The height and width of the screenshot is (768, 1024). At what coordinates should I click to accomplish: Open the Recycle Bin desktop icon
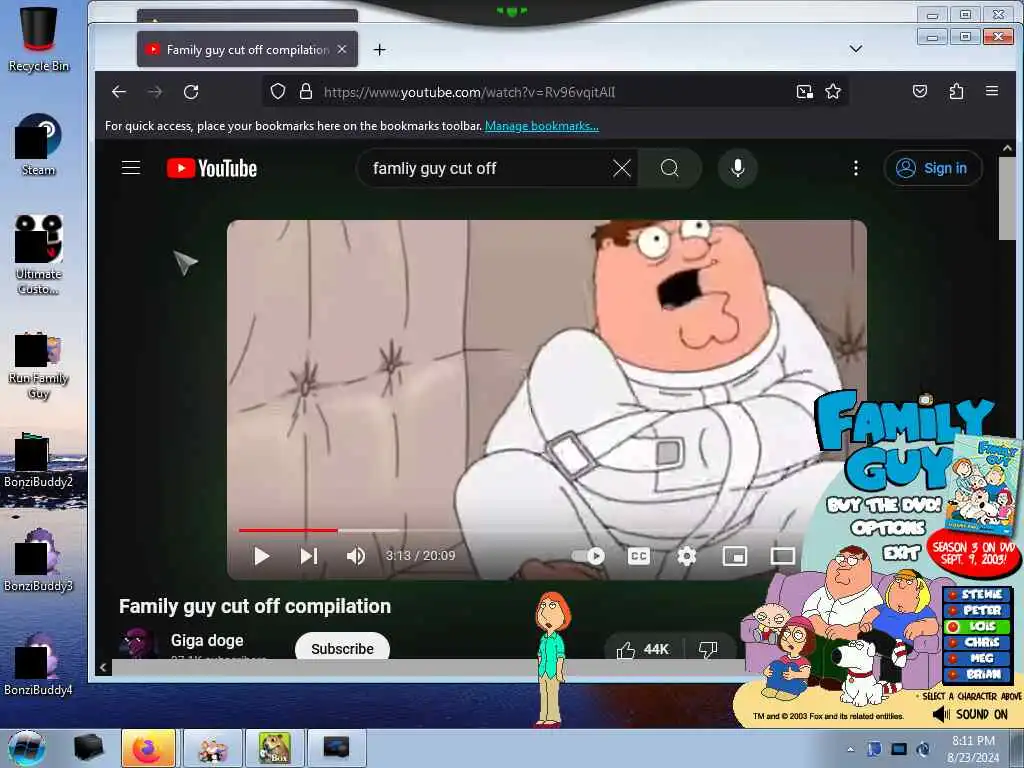point(39,39)
